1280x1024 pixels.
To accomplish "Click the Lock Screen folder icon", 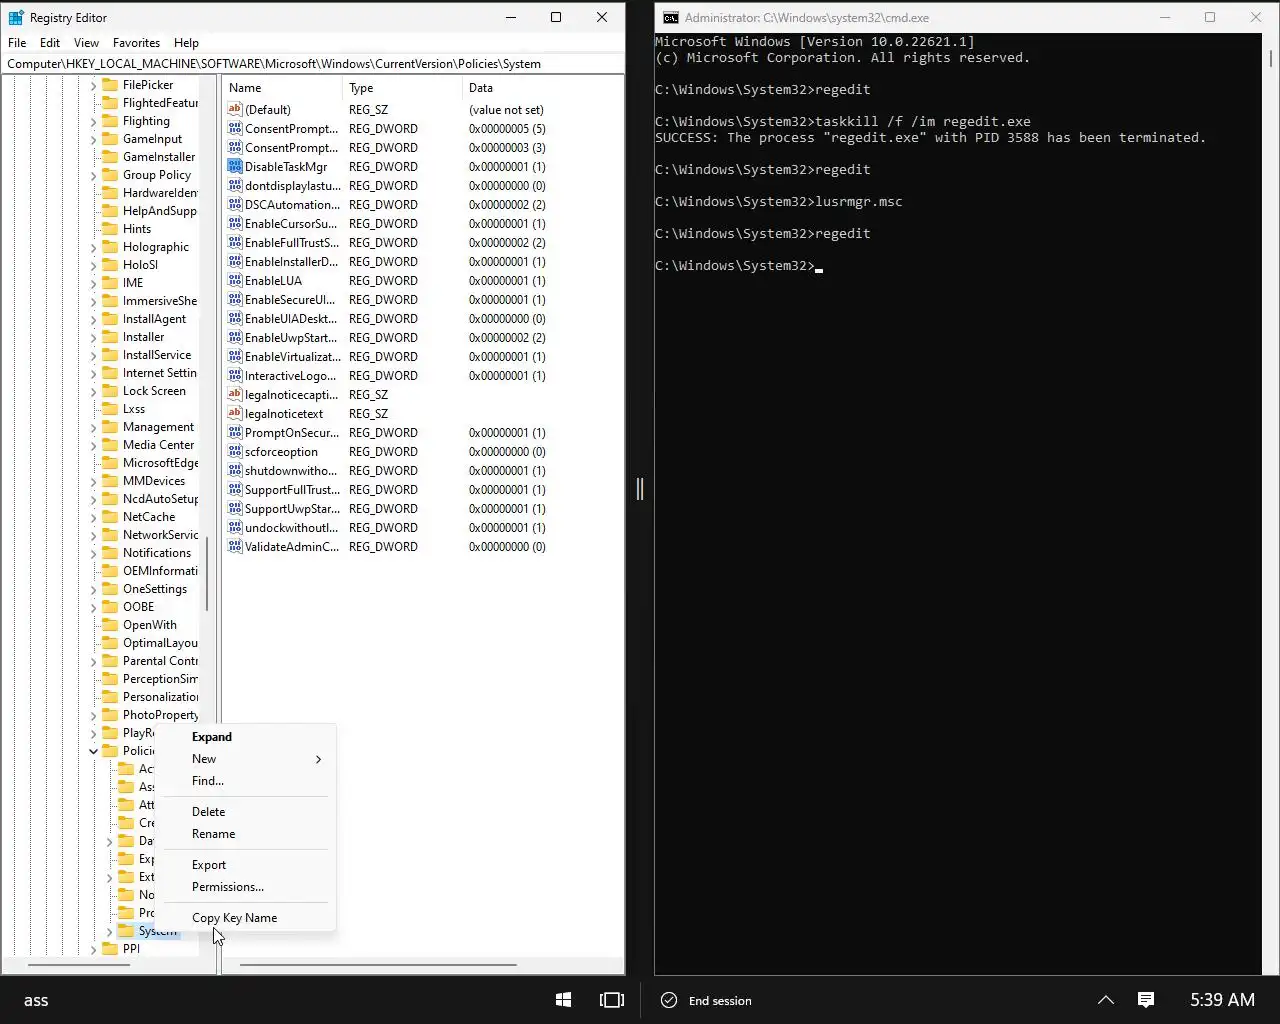I will coord(110,391).
